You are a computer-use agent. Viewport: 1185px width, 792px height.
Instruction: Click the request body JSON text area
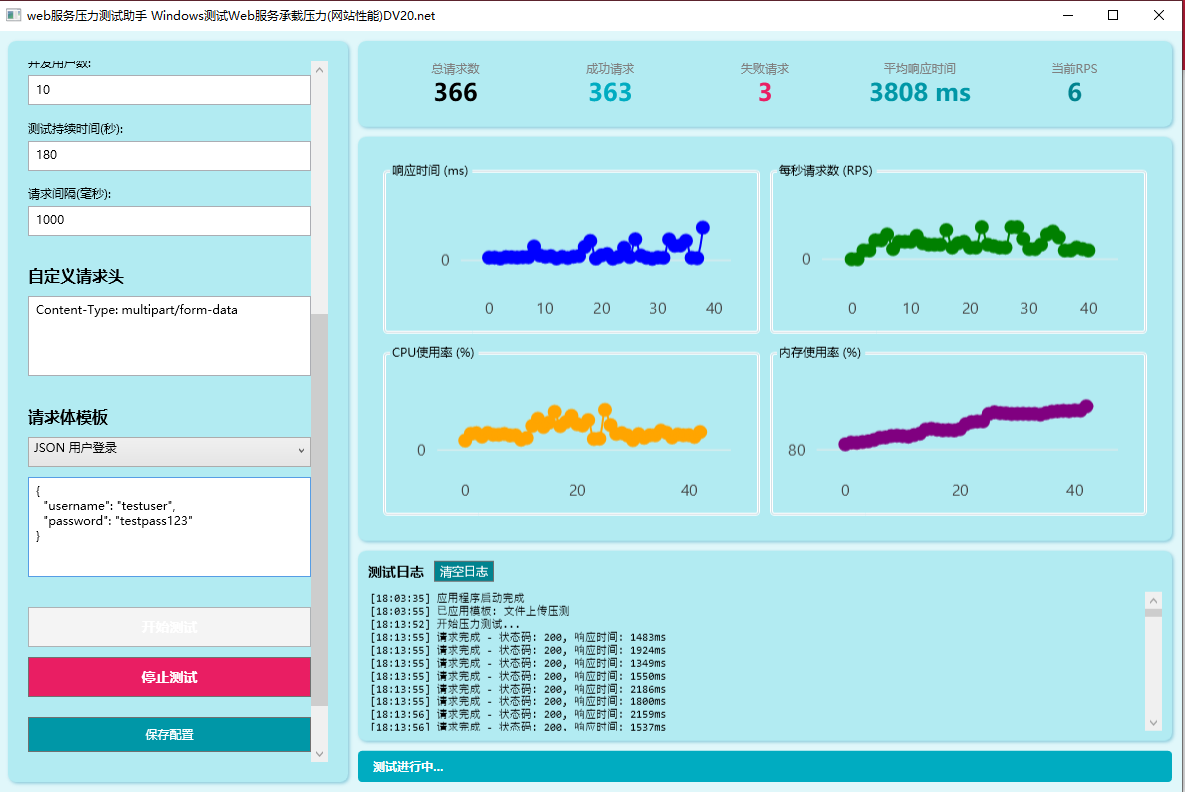tap(169, 526)
